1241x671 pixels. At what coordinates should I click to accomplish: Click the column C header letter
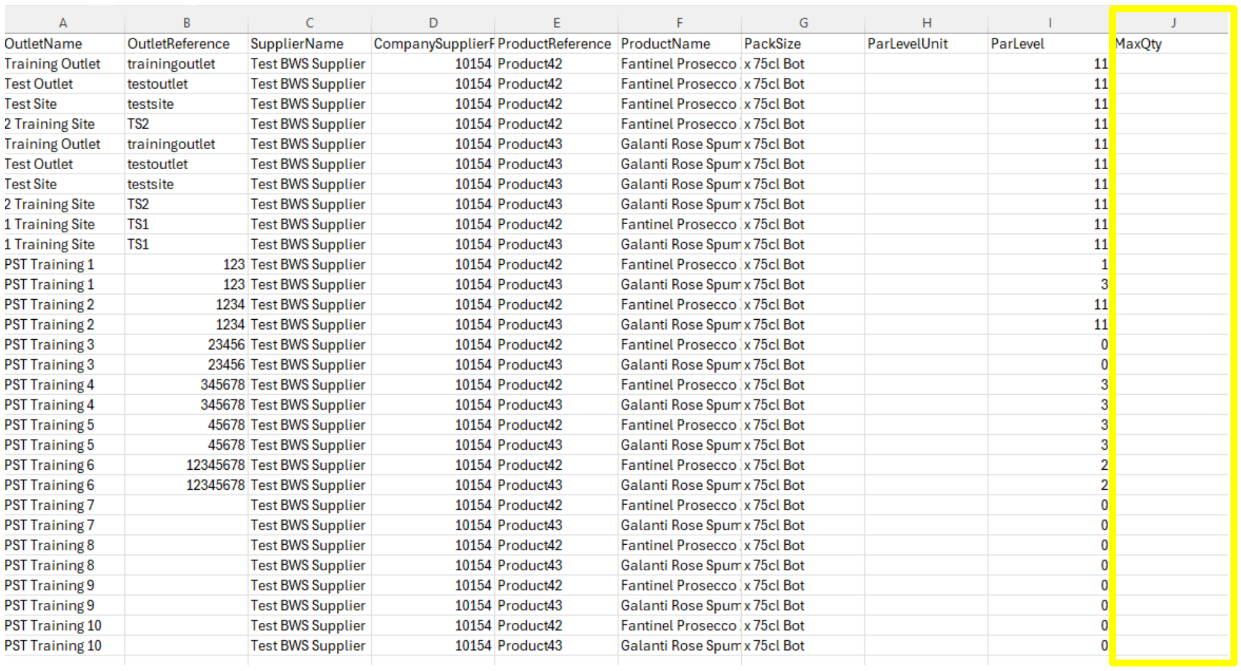point(309,23)
